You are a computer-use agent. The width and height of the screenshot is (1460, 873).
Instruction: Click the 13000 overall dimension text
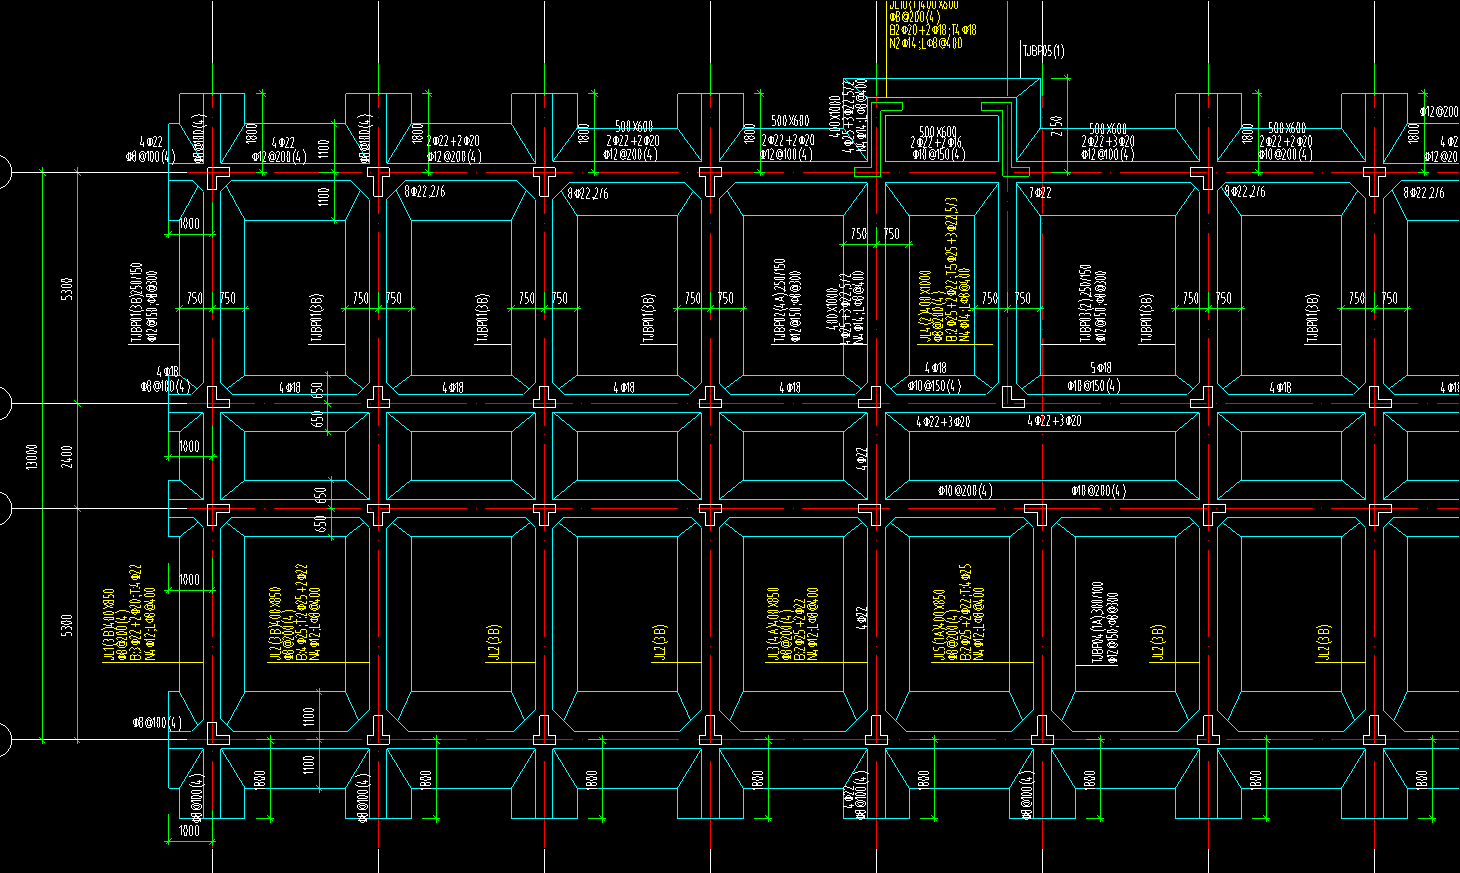pos(32,458)
